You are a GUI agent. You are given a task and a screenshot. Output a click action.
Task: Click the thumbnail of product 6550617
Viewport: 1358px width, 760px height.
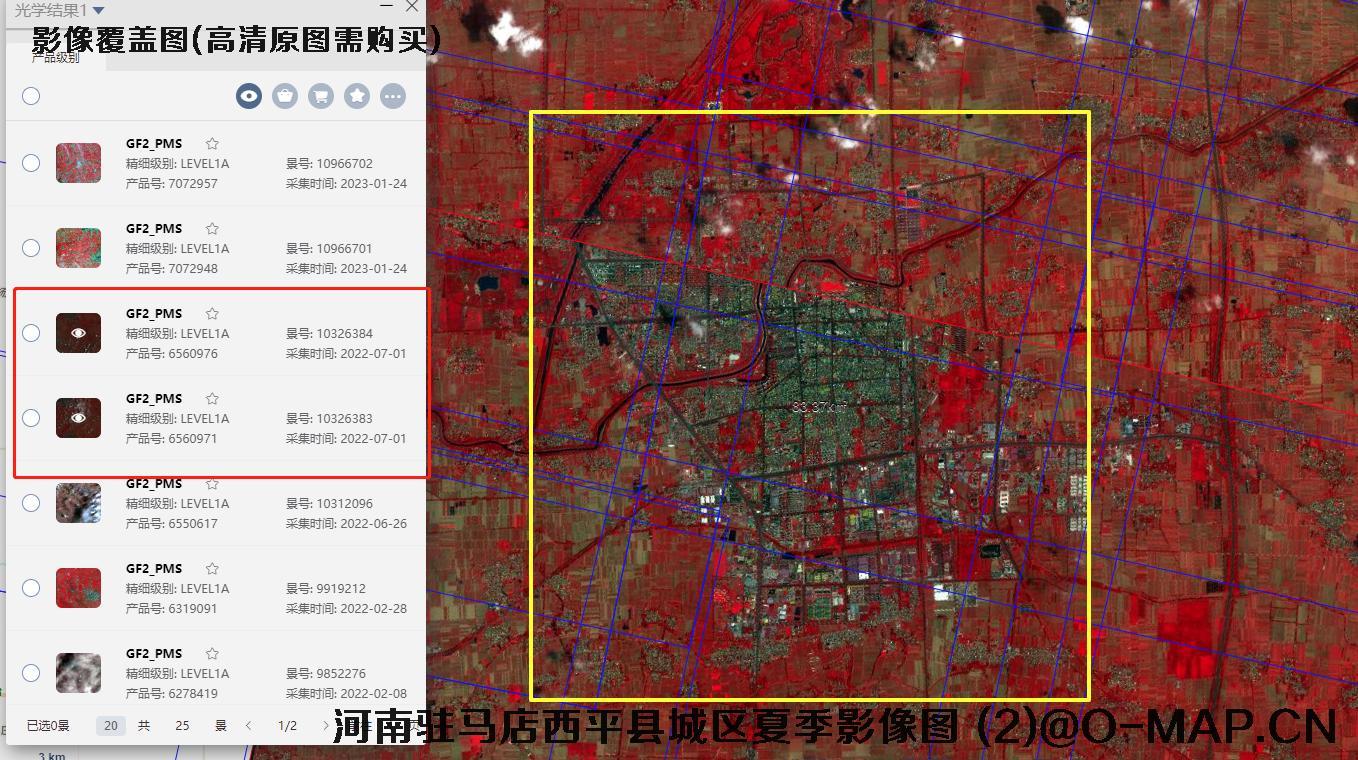coord(78,503)
